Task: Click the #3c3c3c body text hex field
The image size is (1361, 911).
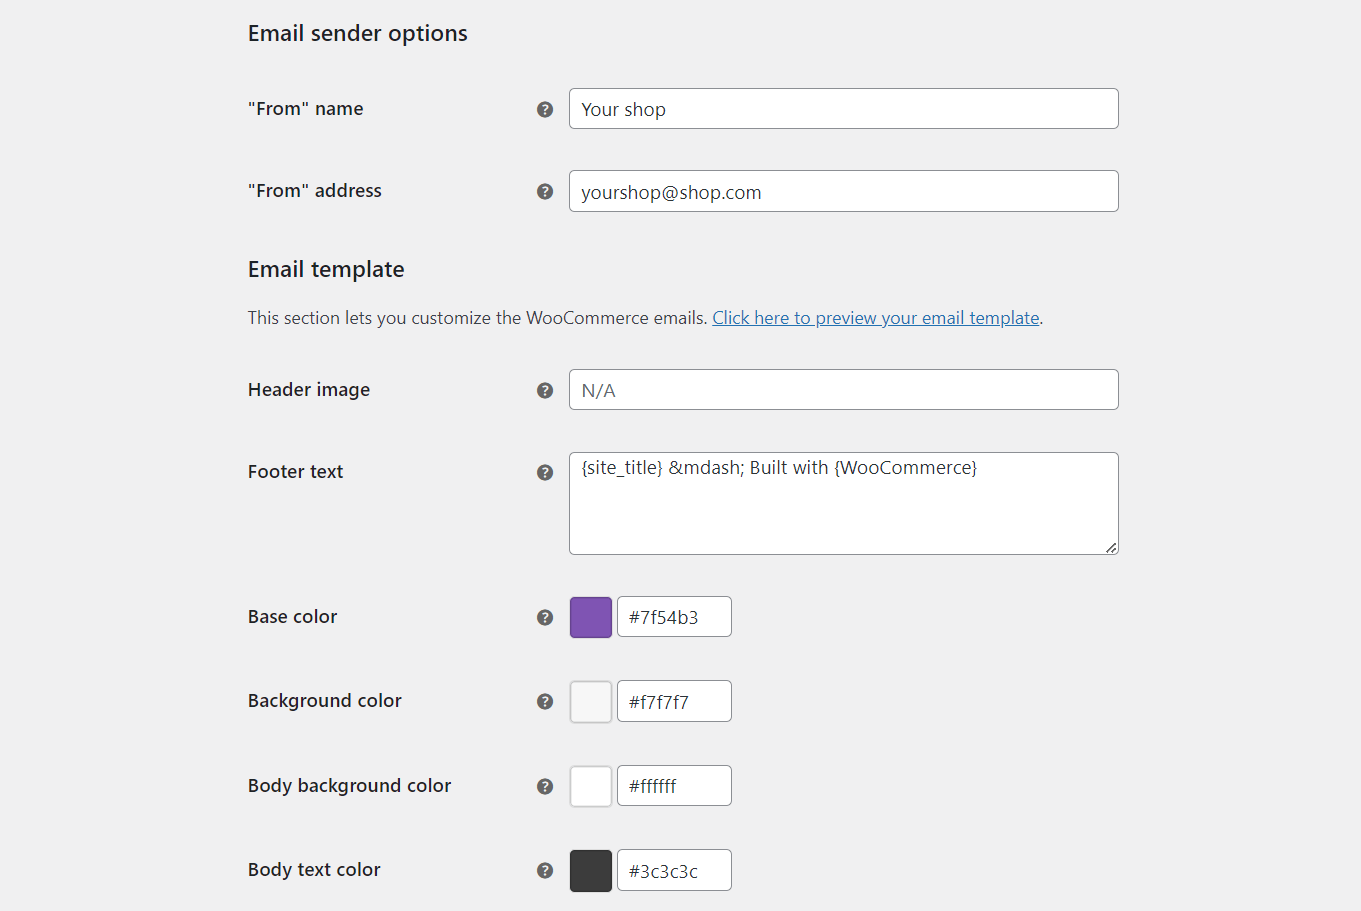Action: pos(674,870)
